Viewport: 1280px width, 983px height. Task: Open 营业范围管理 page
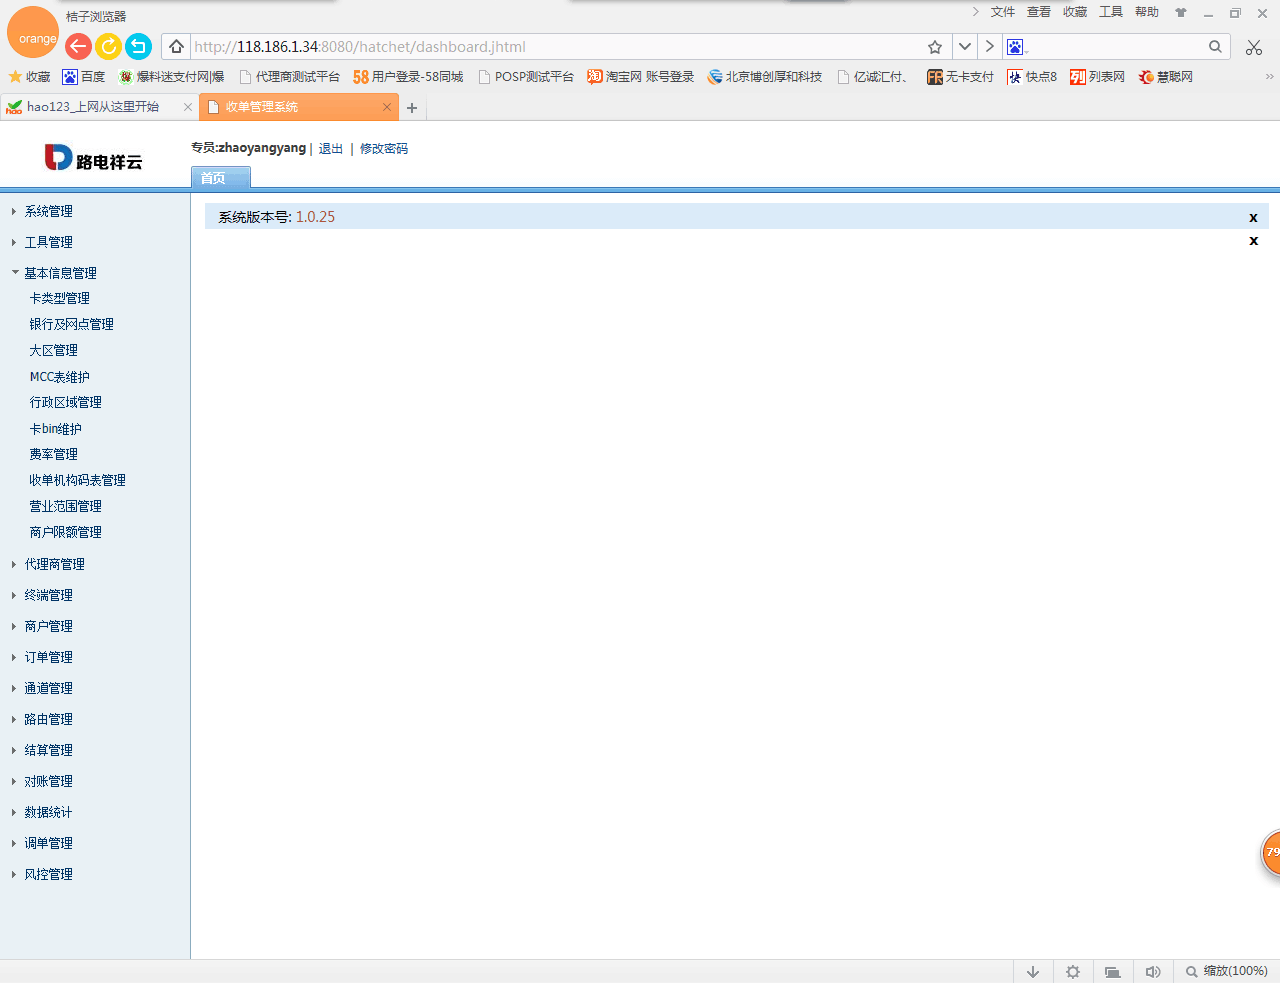point(66,506)
